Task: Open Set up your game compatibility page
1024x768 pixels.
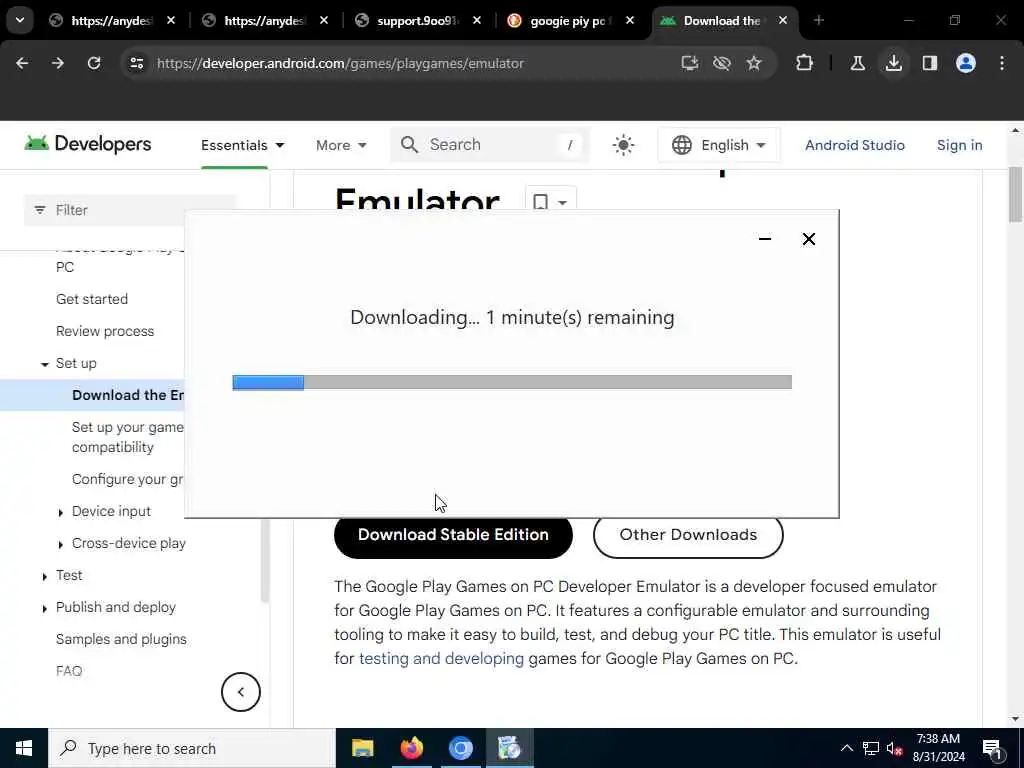Action: pos(127,437)
